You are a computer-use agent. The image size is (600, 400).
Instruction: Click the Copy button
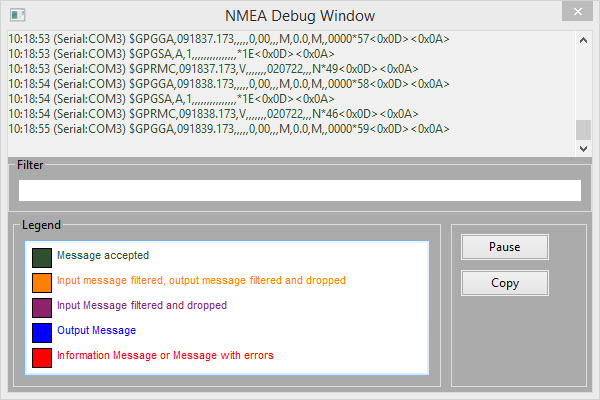505,283
